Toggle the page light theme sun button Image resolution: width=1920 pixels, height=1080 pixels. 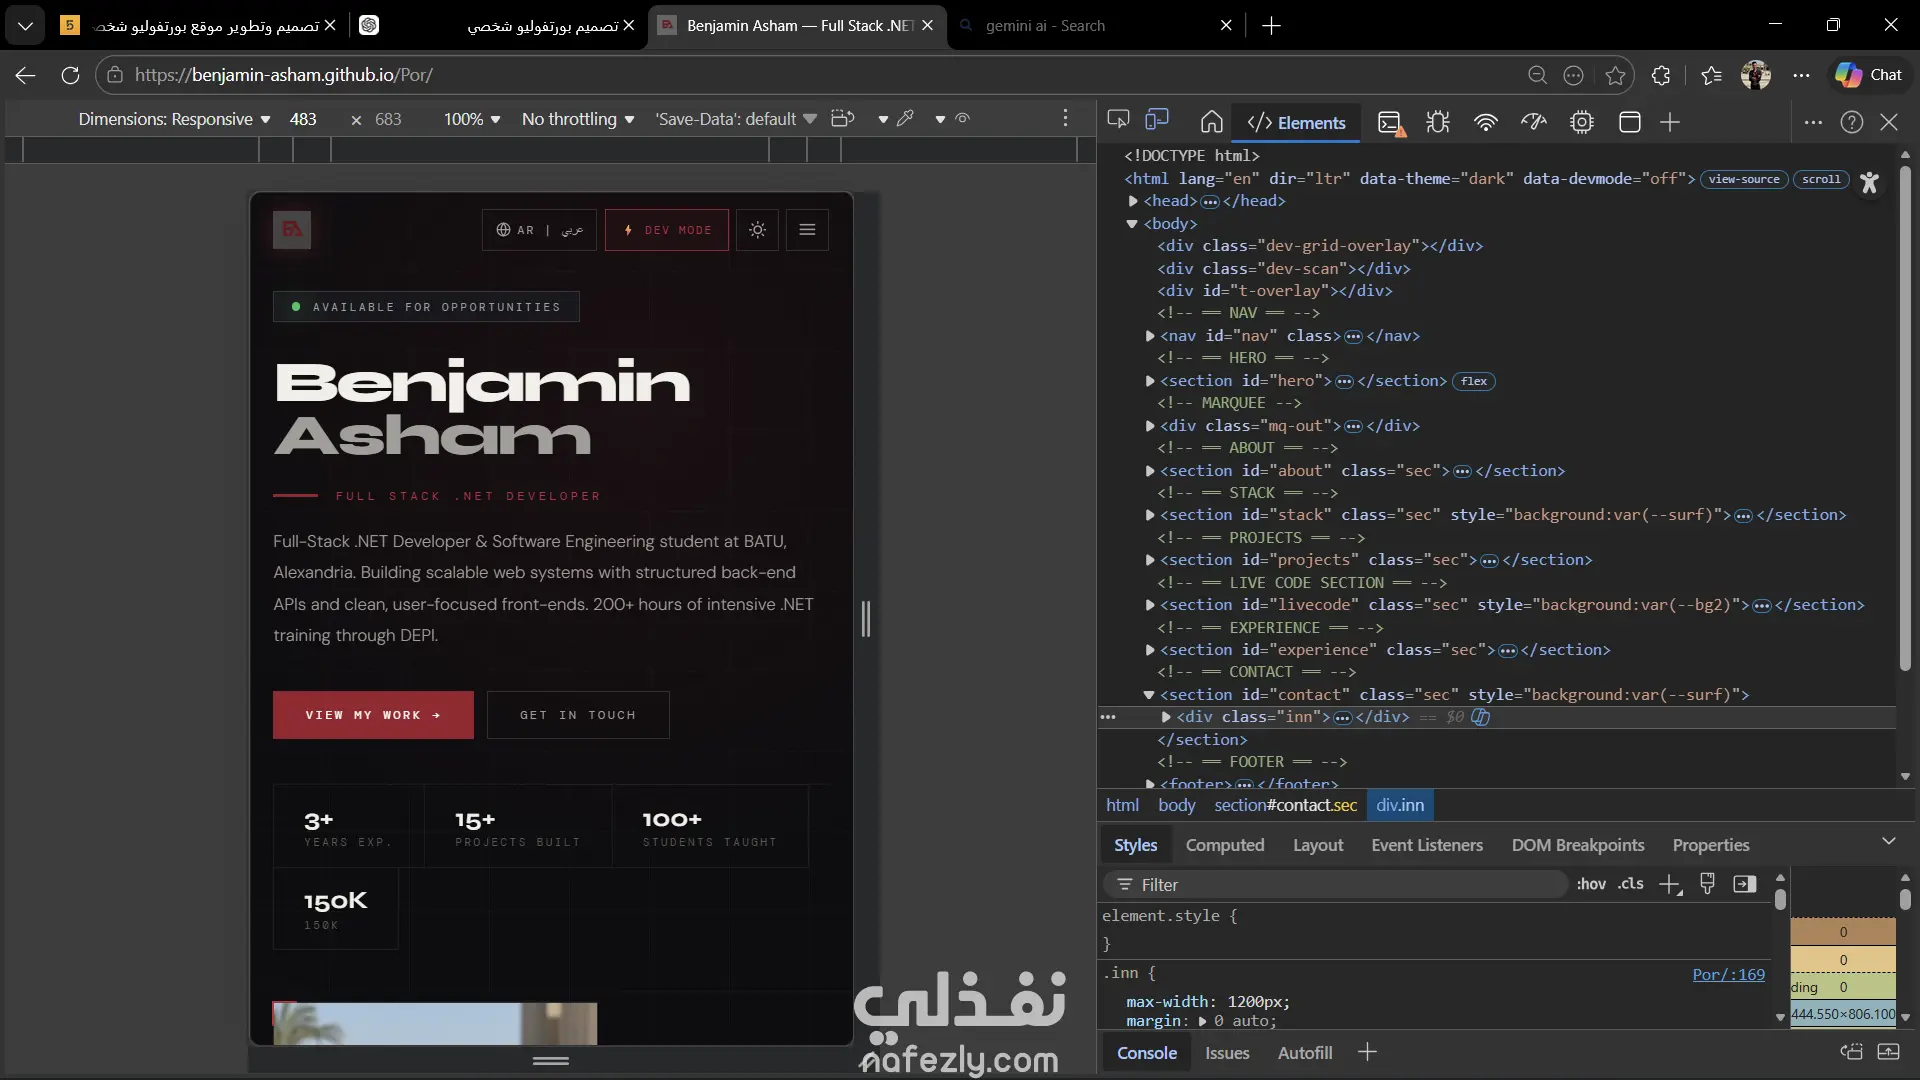point(758,230)
